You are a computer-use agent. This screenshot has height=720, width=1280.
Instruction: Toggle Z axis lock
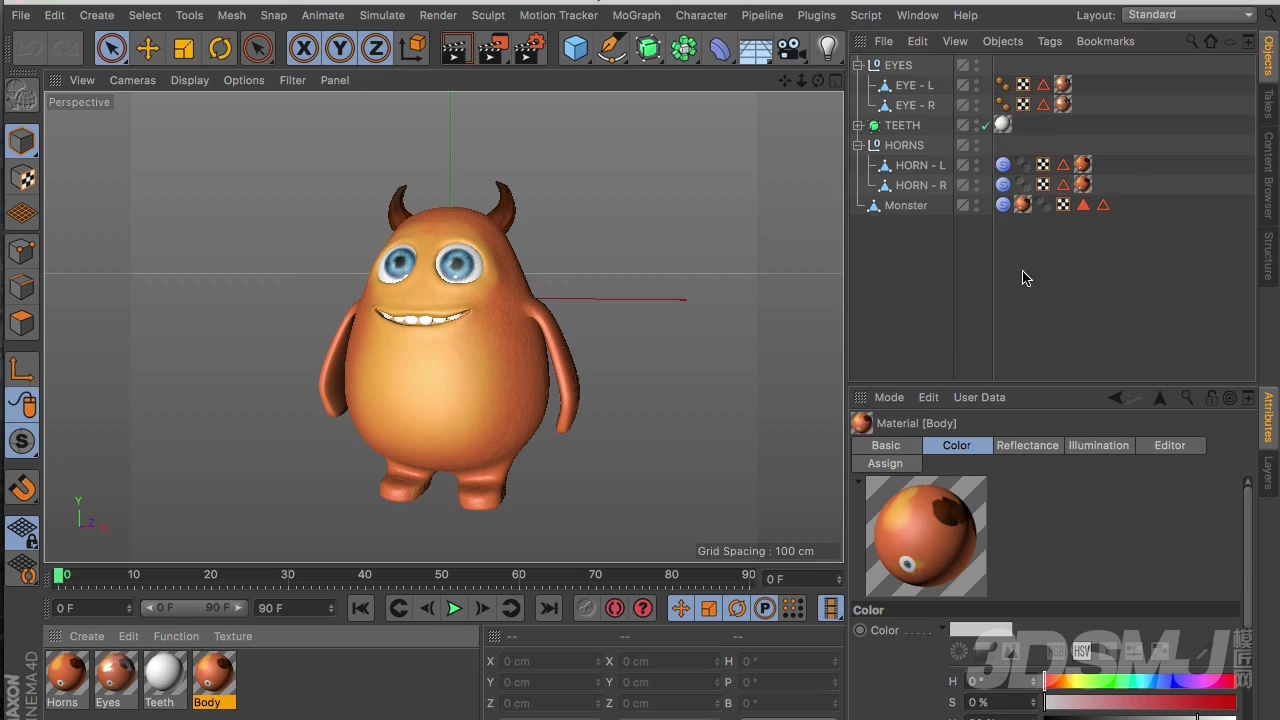[376, 48]
